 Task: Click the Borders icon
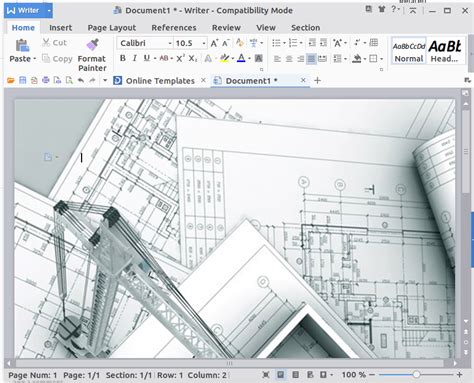click(373, 59)
